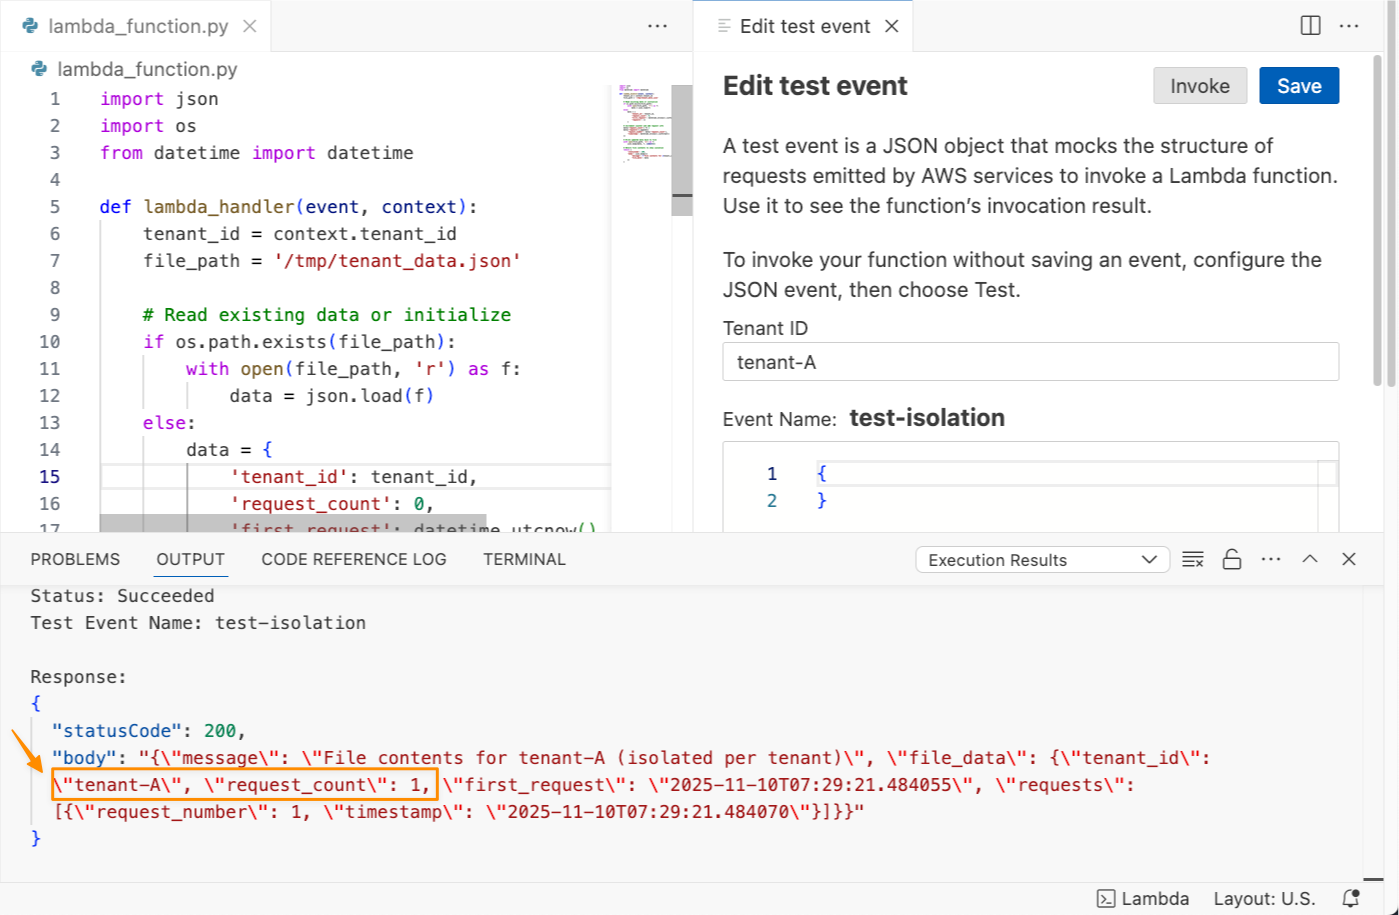Open more actions for the Output panel
Viewport: 1399px width, 915px height.
1271,559
